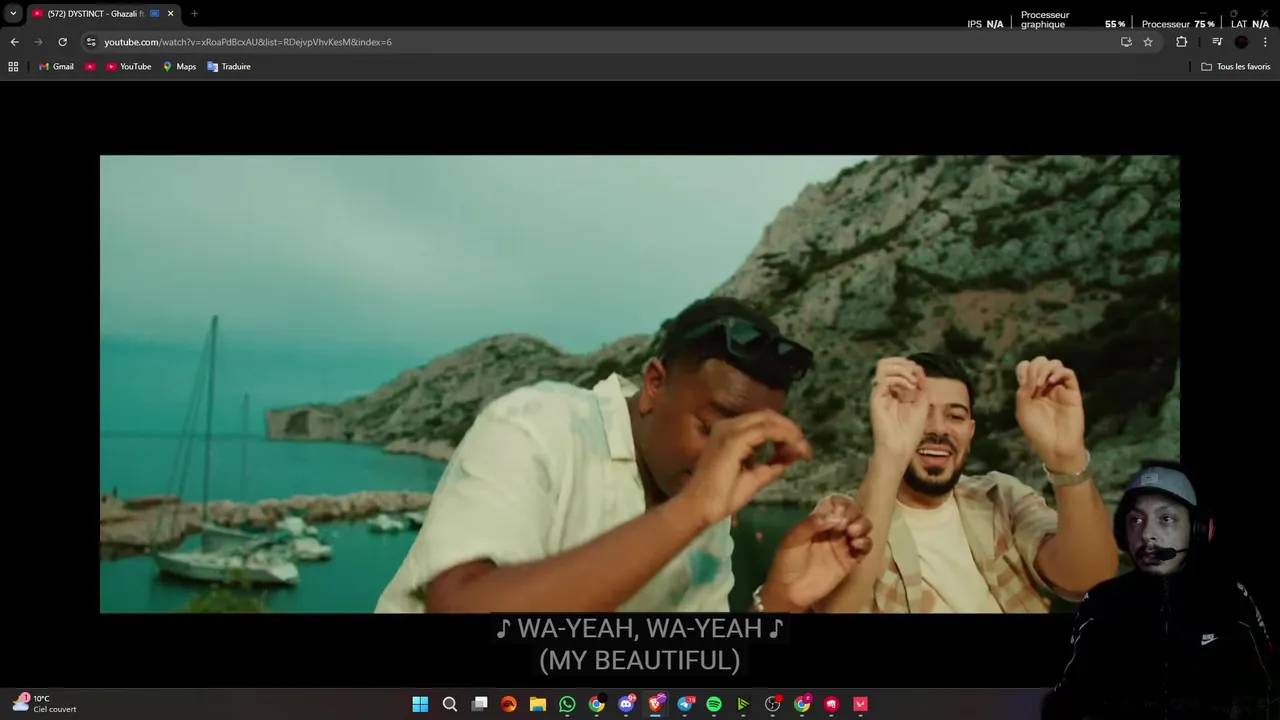The height and width of the screenshot is (720, 1280).
Task: Open File Explorer in taskbar
Action: tap(538, 704)
